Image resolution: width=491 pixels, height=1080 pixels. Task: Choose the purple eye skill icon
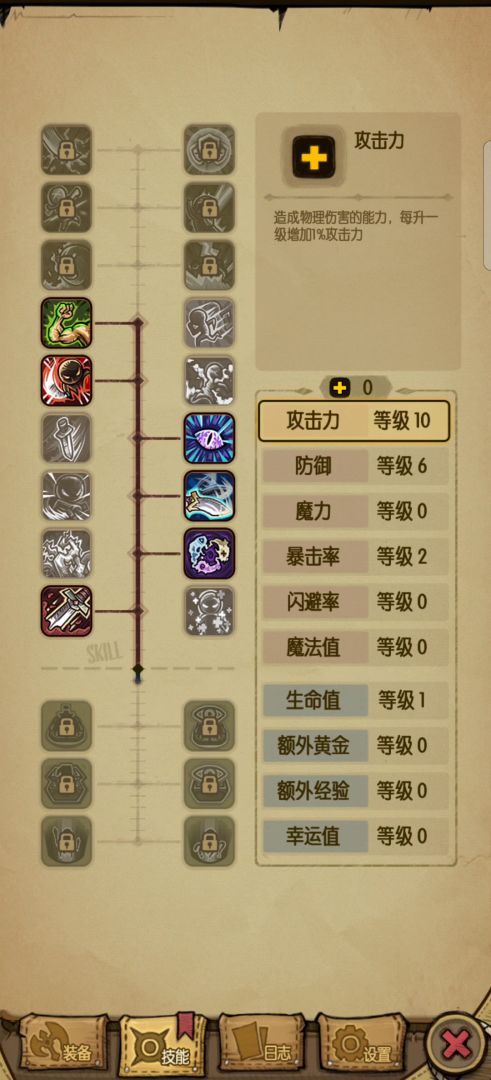tap(209, 438)
